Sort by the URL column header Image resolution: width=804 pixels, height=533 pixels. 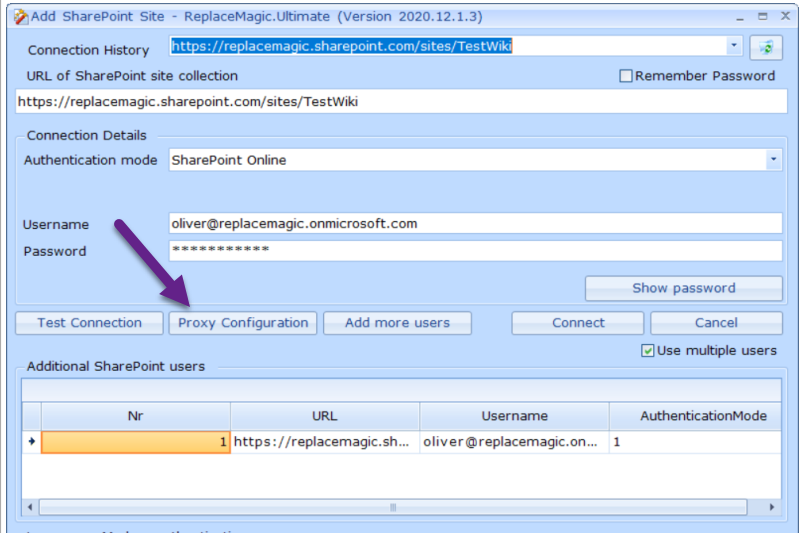pos(325,416)
